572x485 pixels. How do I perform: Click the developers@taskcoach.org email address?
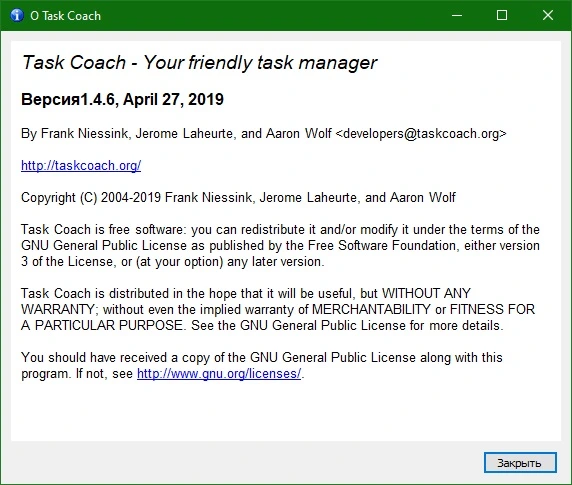pos(421,133)
